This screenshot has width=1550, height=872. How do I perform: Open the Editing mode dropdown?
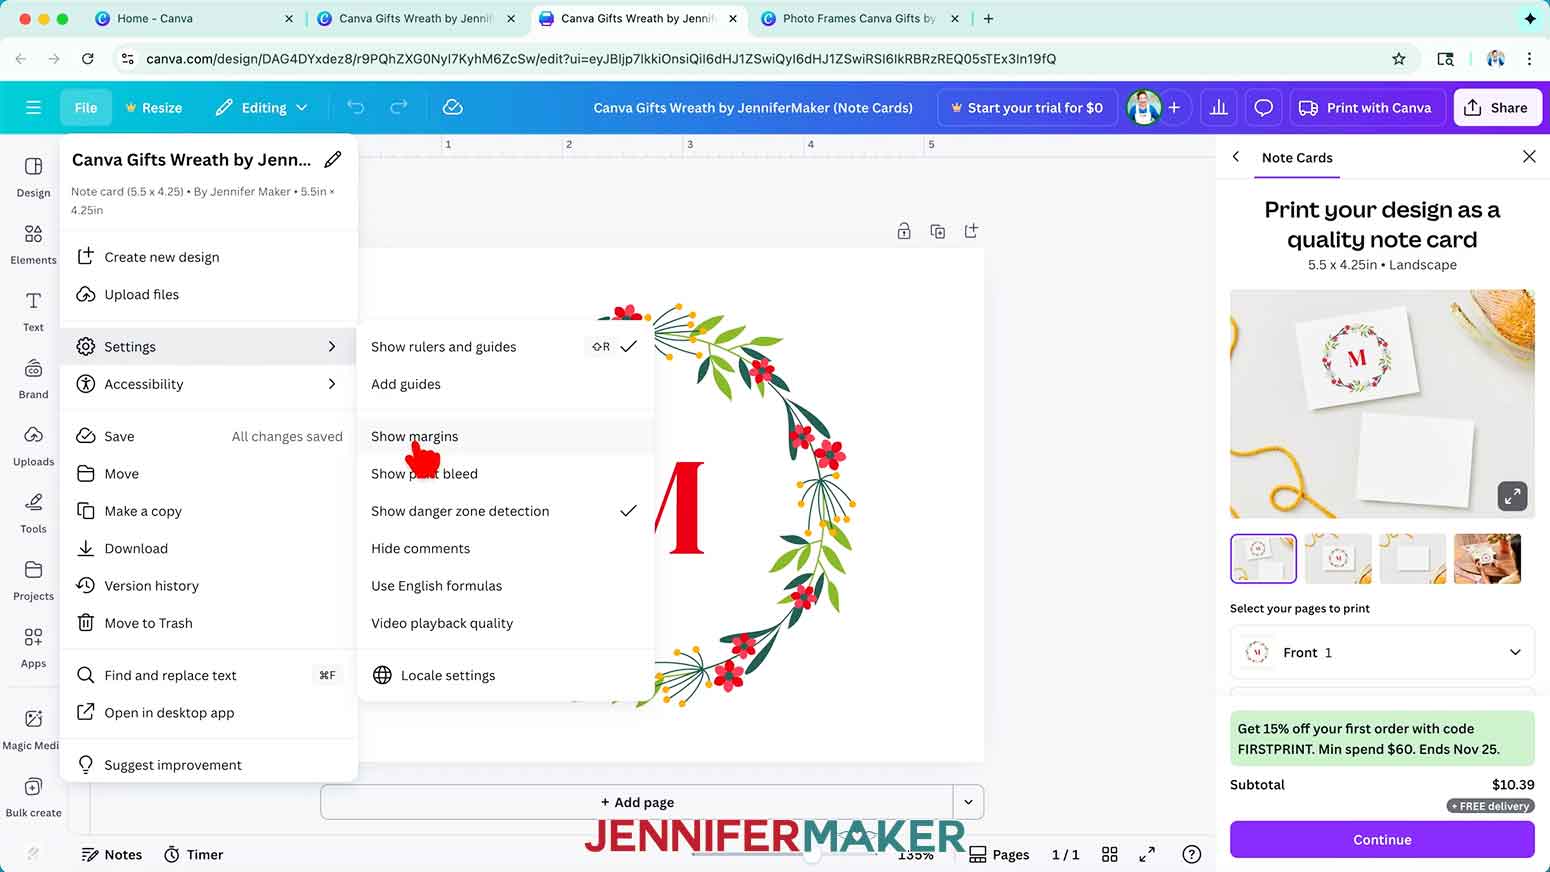coord(261,107)
